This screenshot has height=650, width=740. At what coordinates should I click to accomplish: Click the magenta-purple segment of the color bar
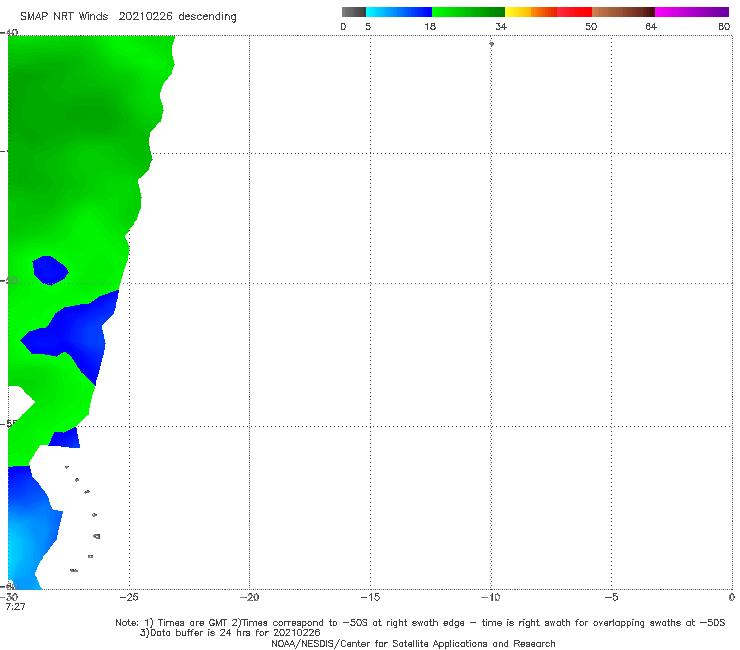coord(692,12)
